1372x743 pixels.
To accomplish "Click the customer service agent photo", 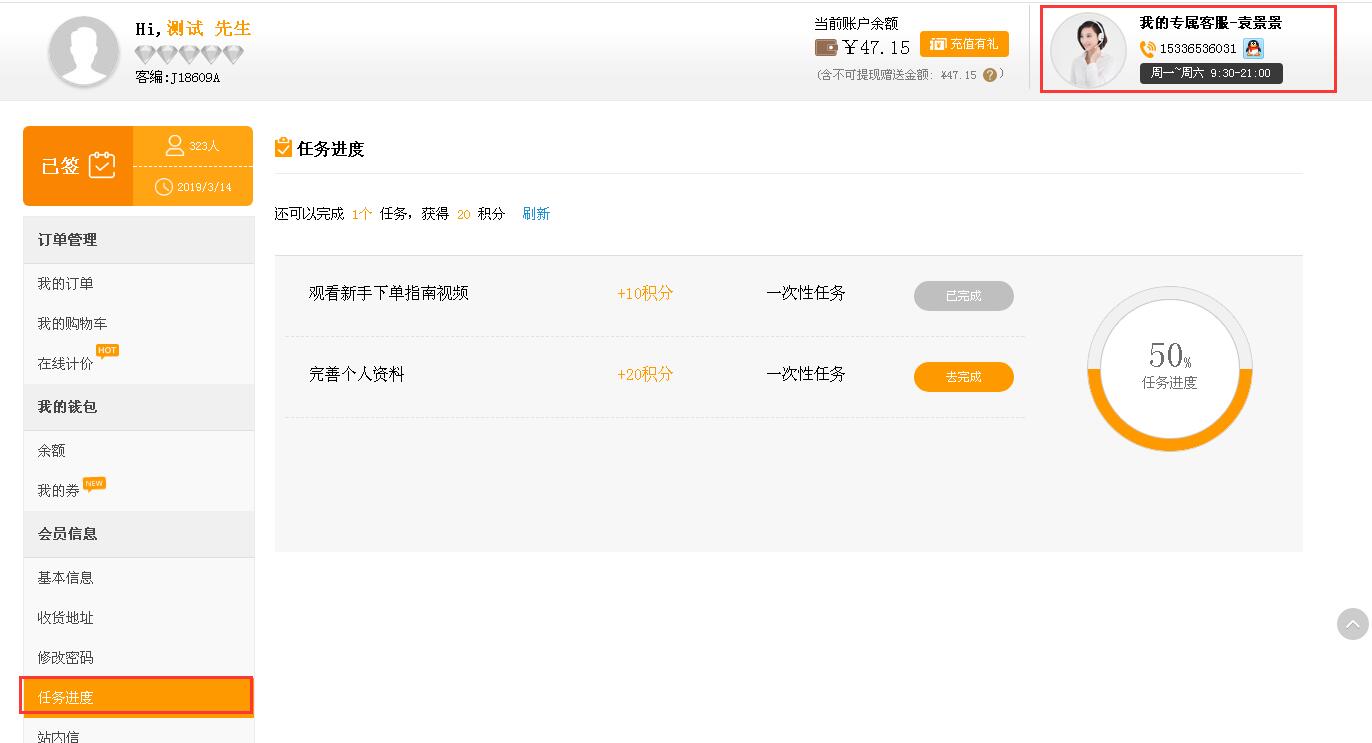I will (x=1088, y=50).
